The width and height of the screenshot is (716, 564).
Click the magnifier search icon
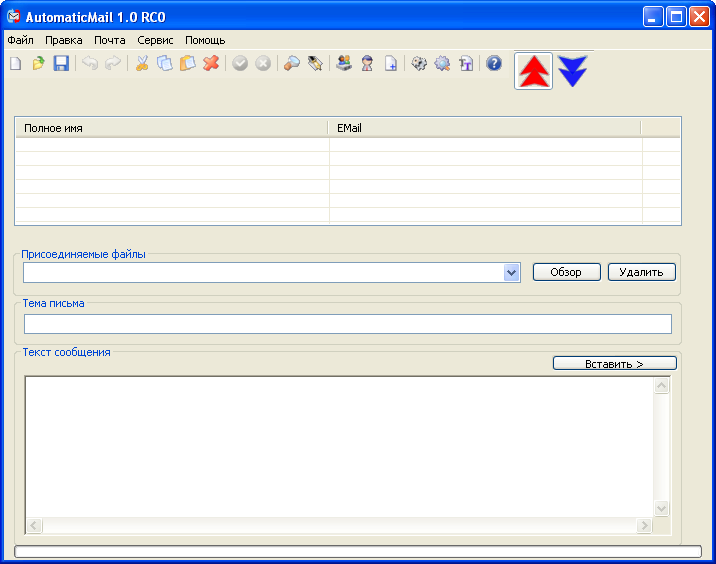pos(292,64)
